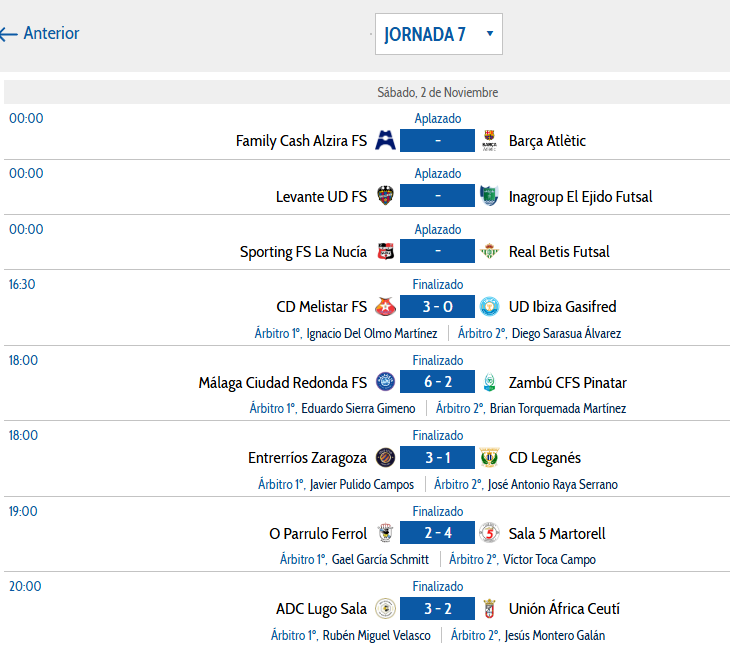Click the UD Ibiza Gasifred logo

(x=489, y=307)
